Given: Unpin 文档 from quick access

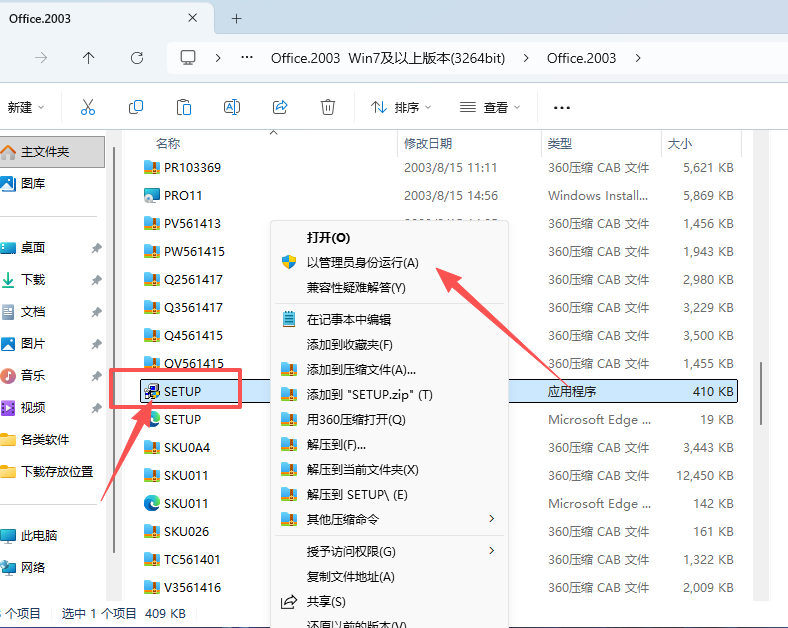Looking at the screenshot, I should (96, 312).
